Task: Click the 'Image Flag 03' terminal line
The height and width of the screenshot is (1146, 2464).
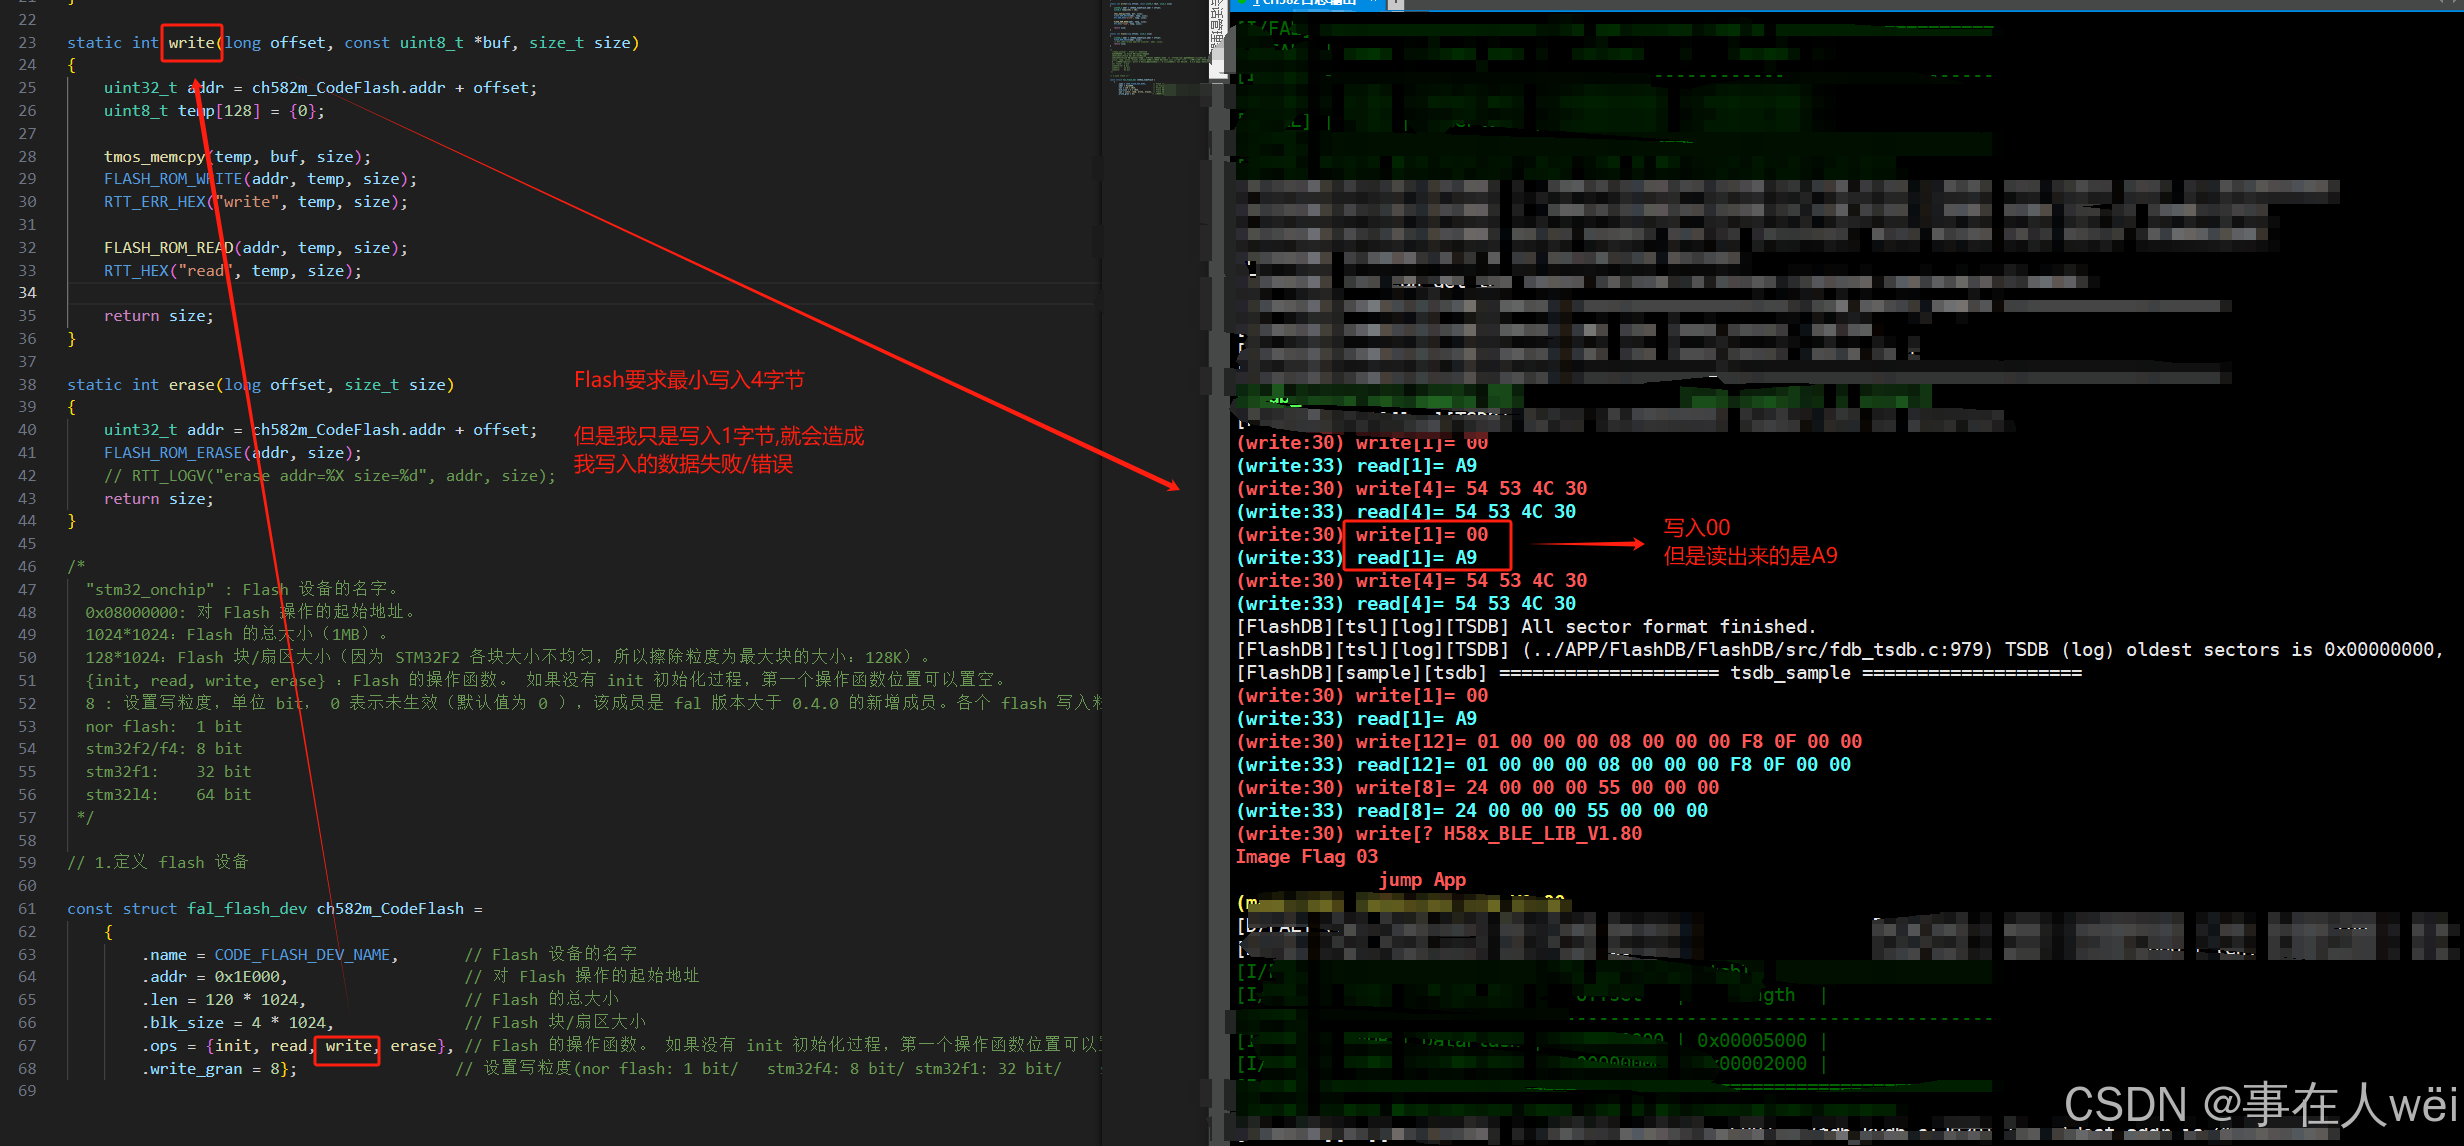Action: (1306, 856)
